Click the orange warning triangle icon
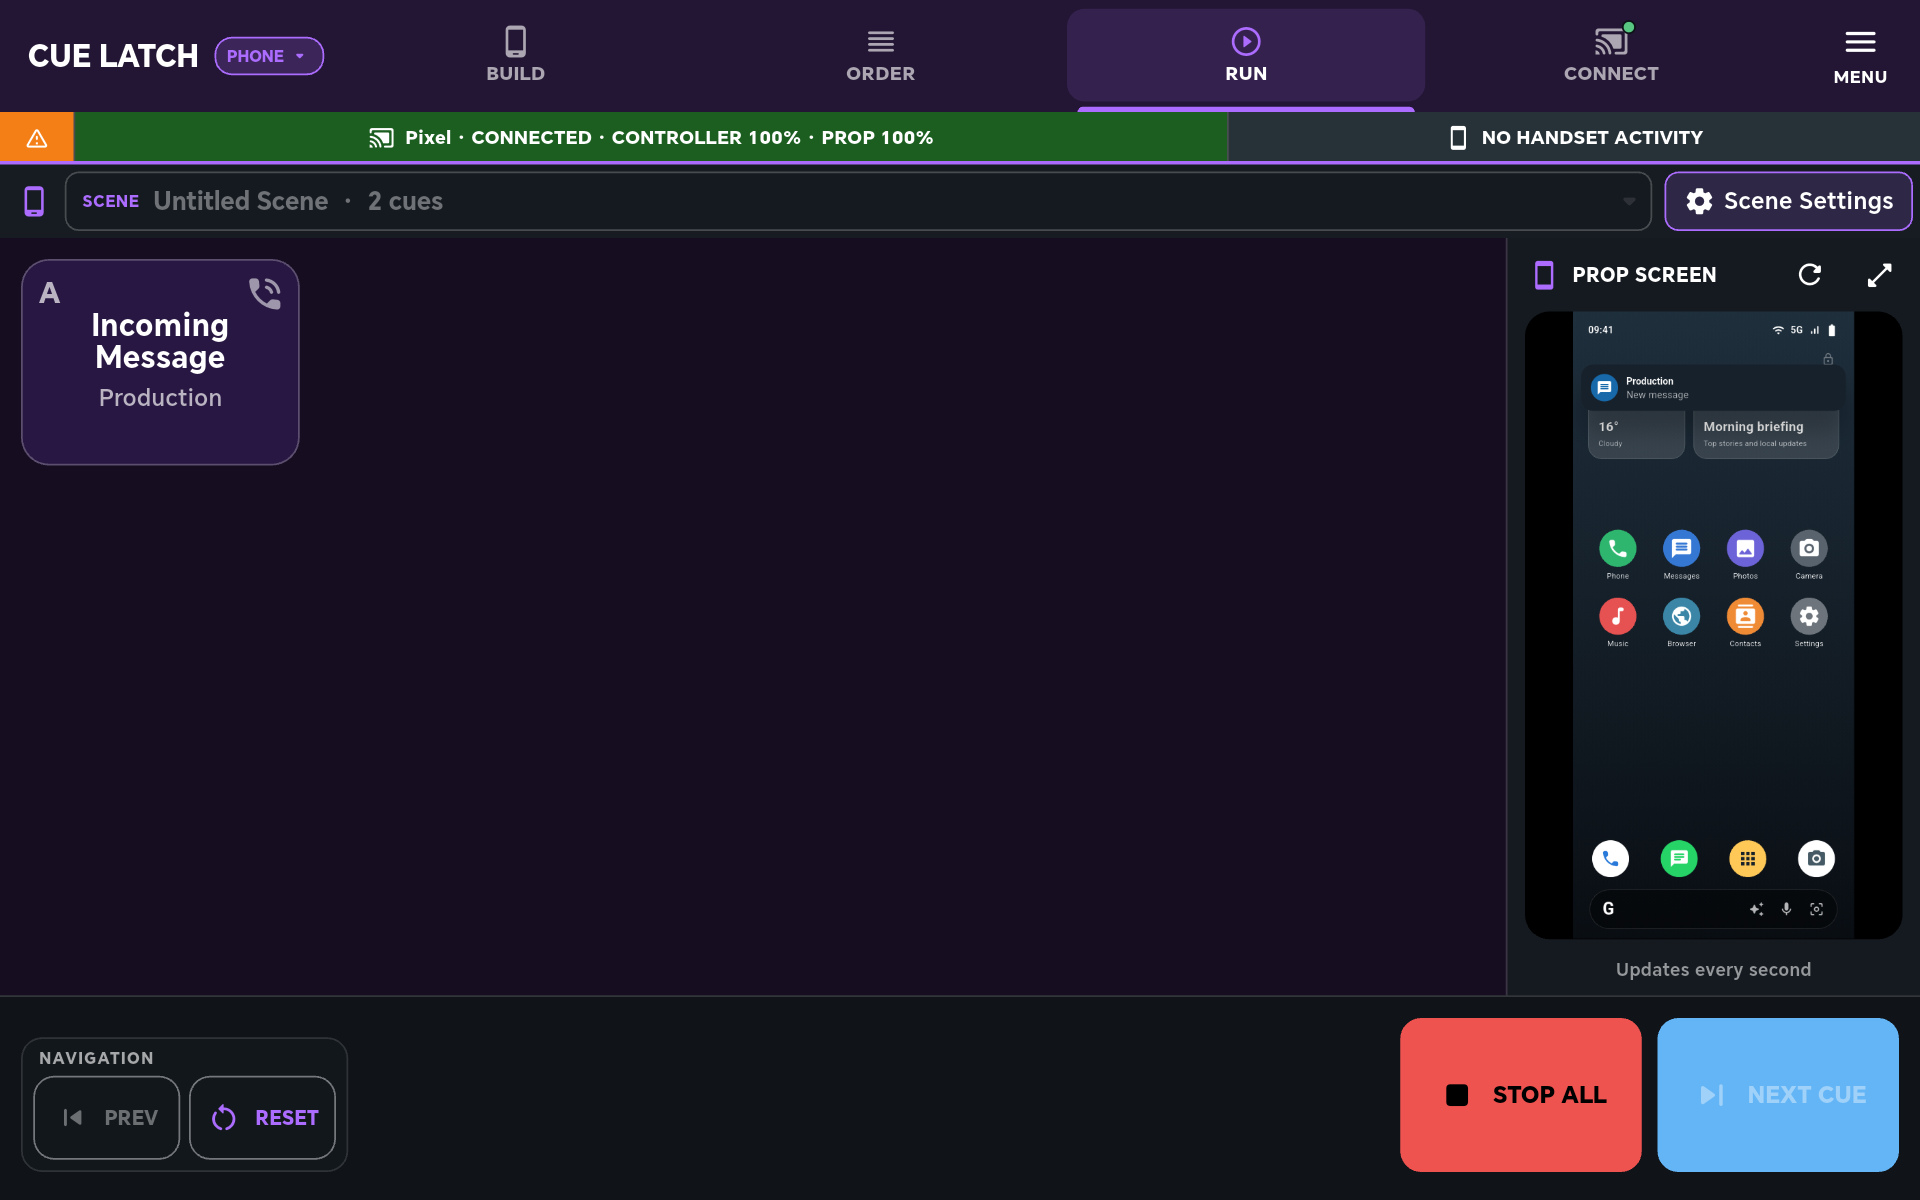This screenshot has height=1200, width=1920. [x=37, y=138]
